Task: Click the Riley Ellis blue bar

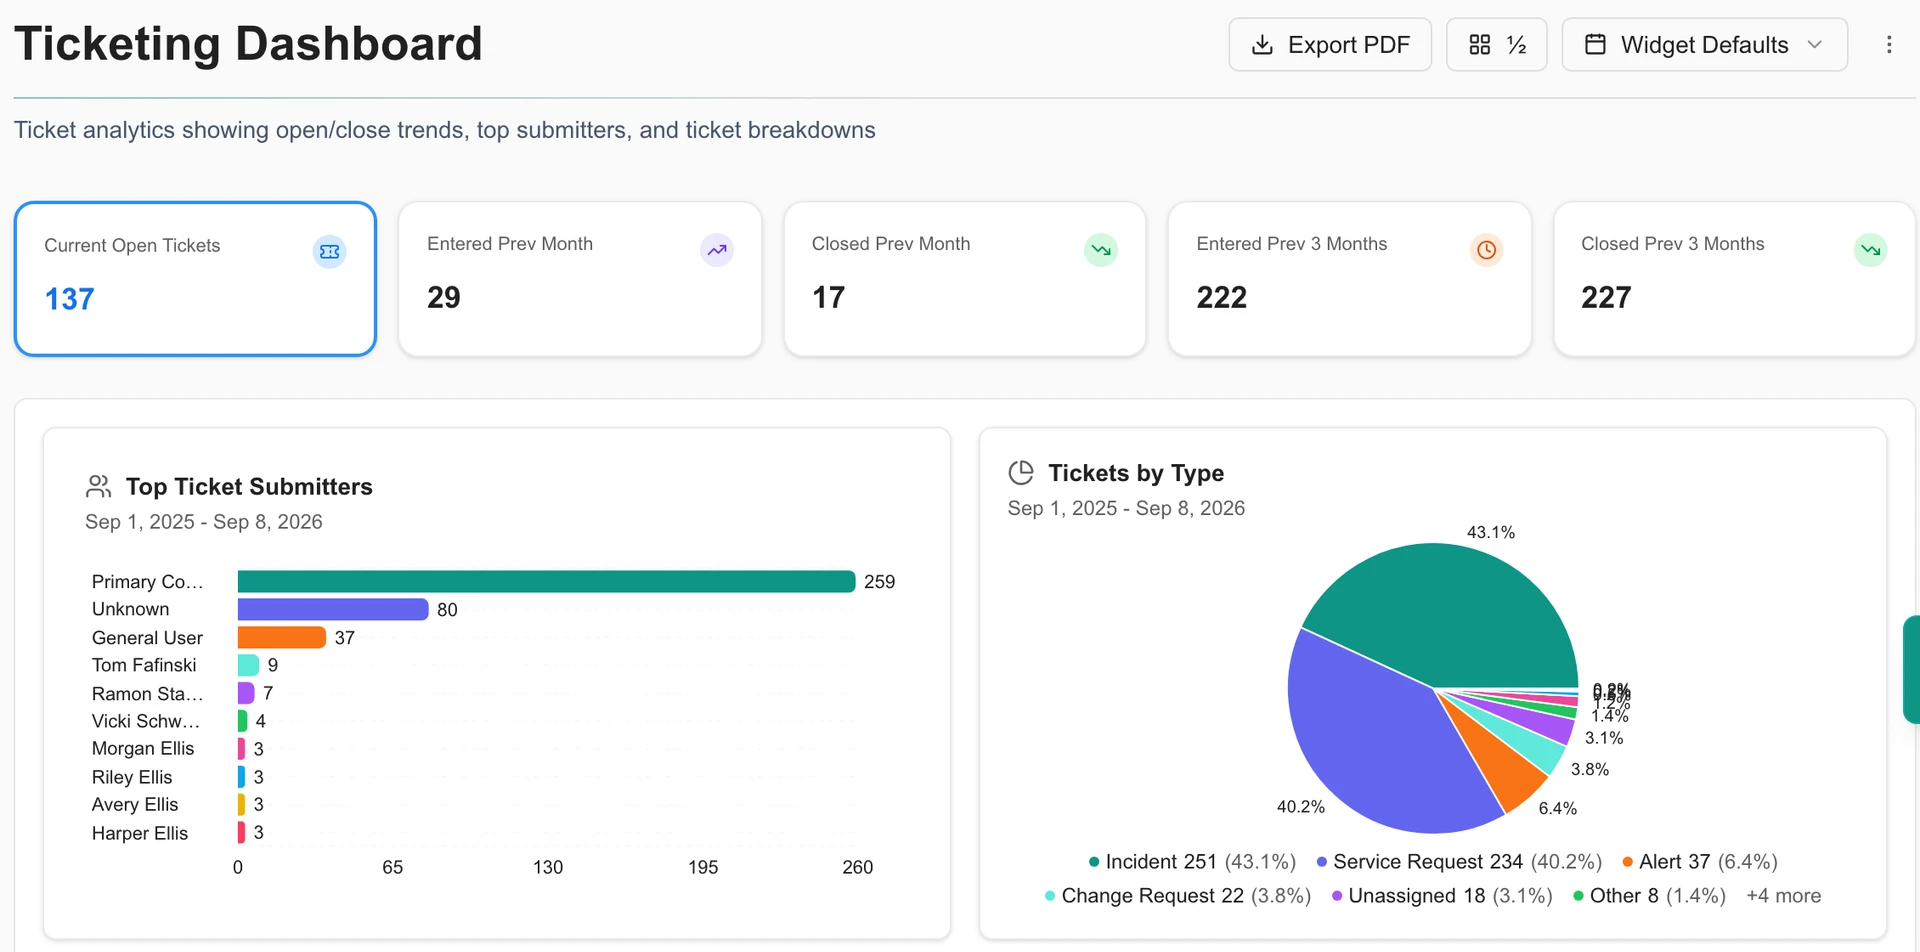Action: [x=241, y=777]
